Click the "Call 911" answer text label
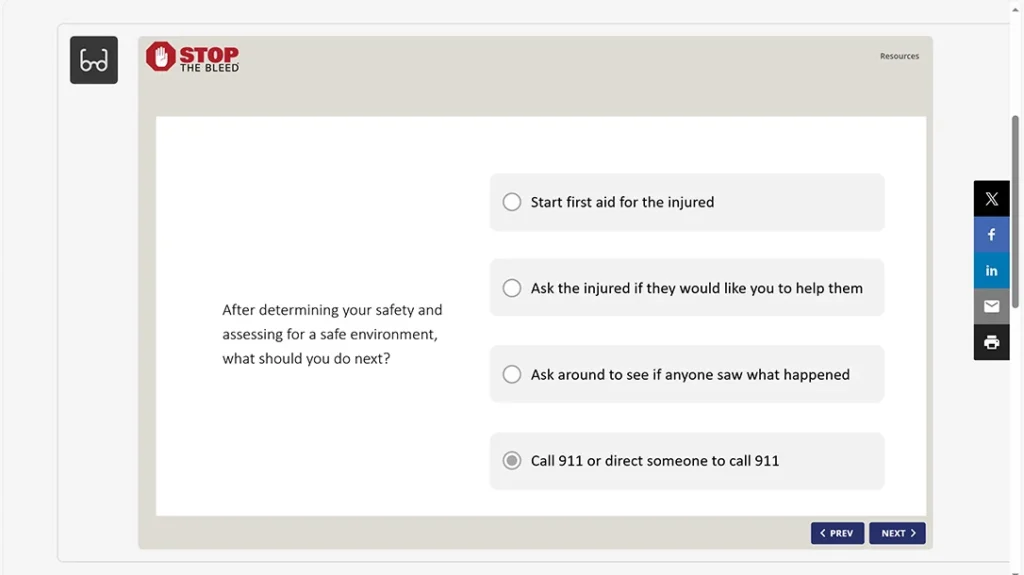The image size is (1024, 575). [654, 461]
